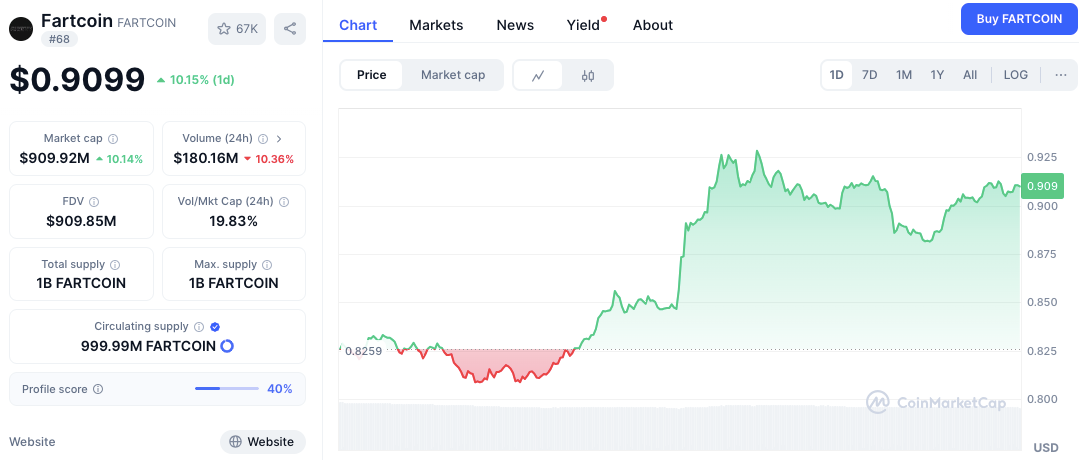Toggle LOG scale on chart
The width and height of the screenshot is (1079, 460).
point(1016,75)
